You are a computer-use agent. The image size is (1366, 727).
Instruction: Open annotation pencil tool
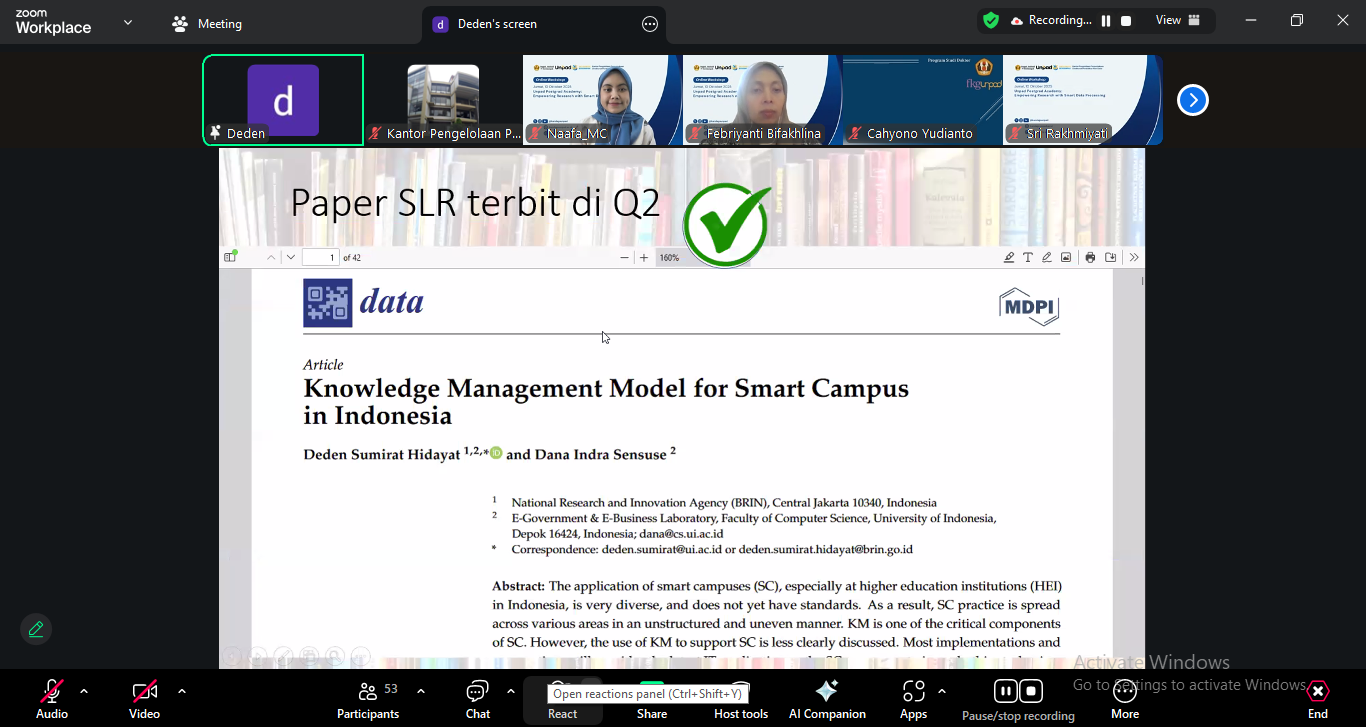point(36,629)
